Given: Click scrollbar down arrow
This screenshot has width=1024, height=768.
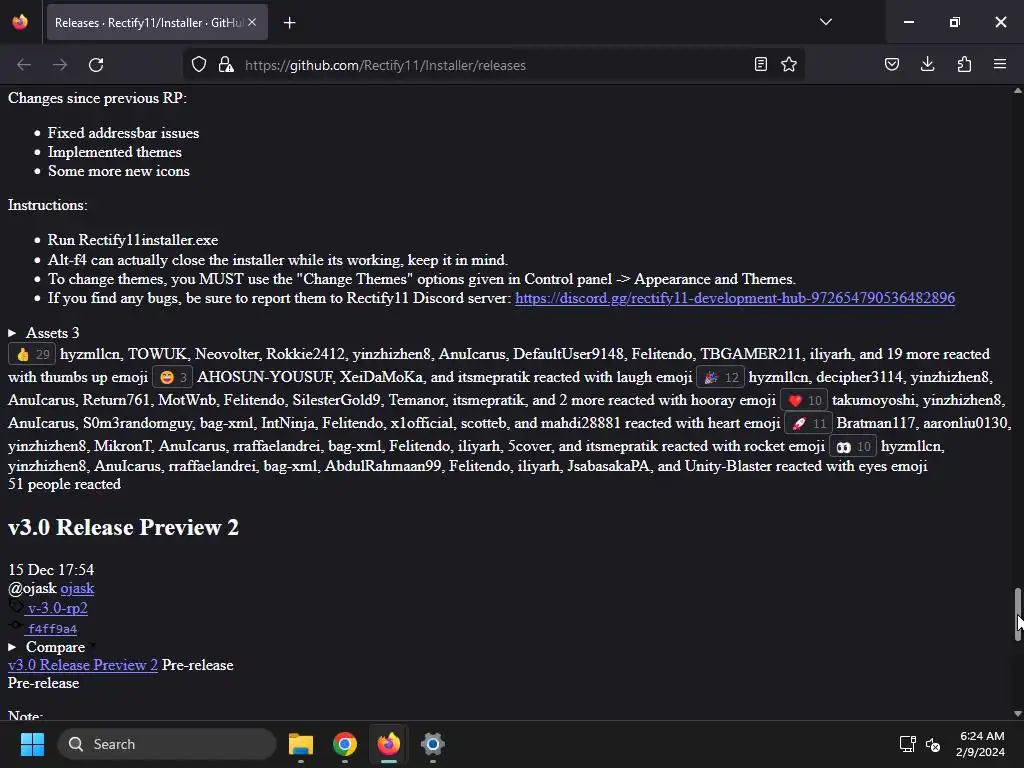Looking at the screenshot, I should [x=1017, y=714].
